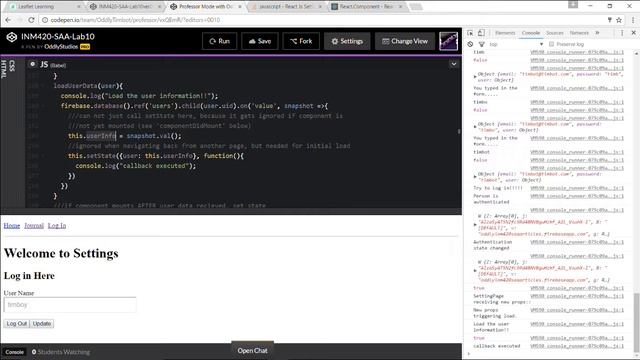Open the DevTools three-dot menu

pyautogui.click(x=622, y=33)
